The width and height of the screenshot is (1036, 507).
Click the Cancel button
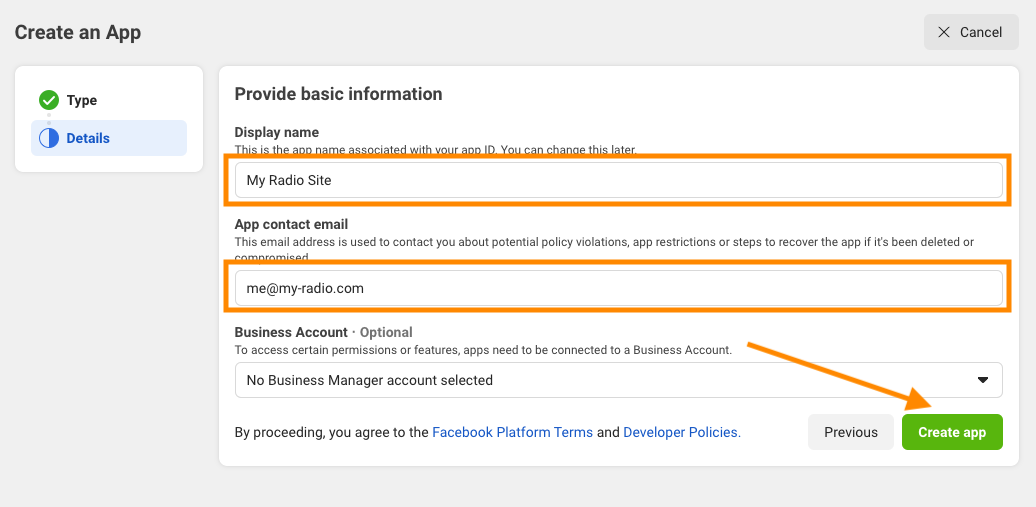[x=971, y=32]
